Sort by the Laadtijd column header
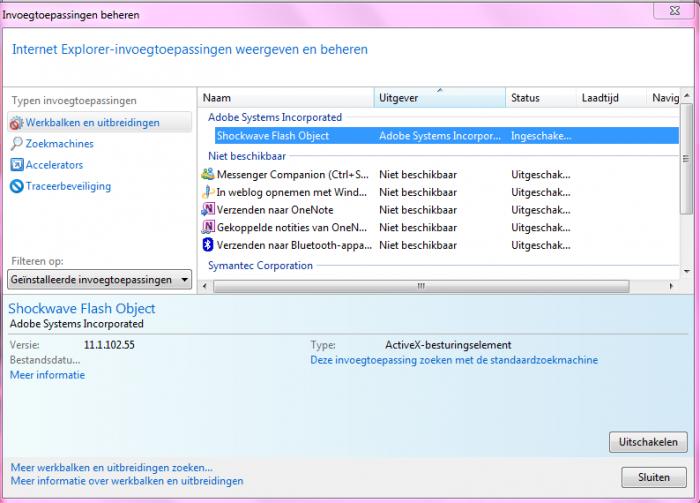 [612, 98]
